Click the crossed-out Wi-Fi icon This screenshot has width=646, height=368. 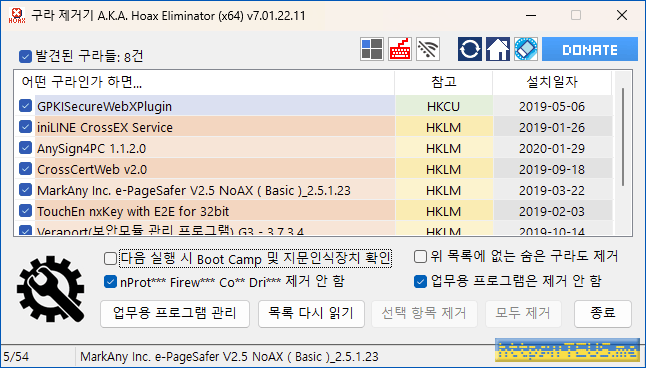point(428,49)
